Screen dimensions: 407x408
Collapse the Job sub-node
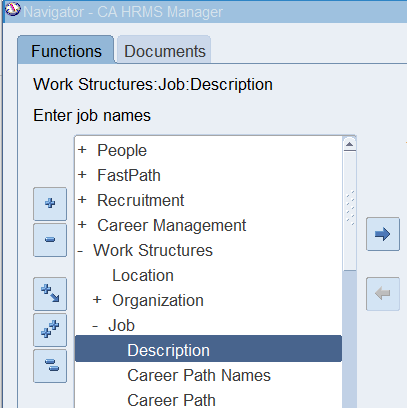95,326
